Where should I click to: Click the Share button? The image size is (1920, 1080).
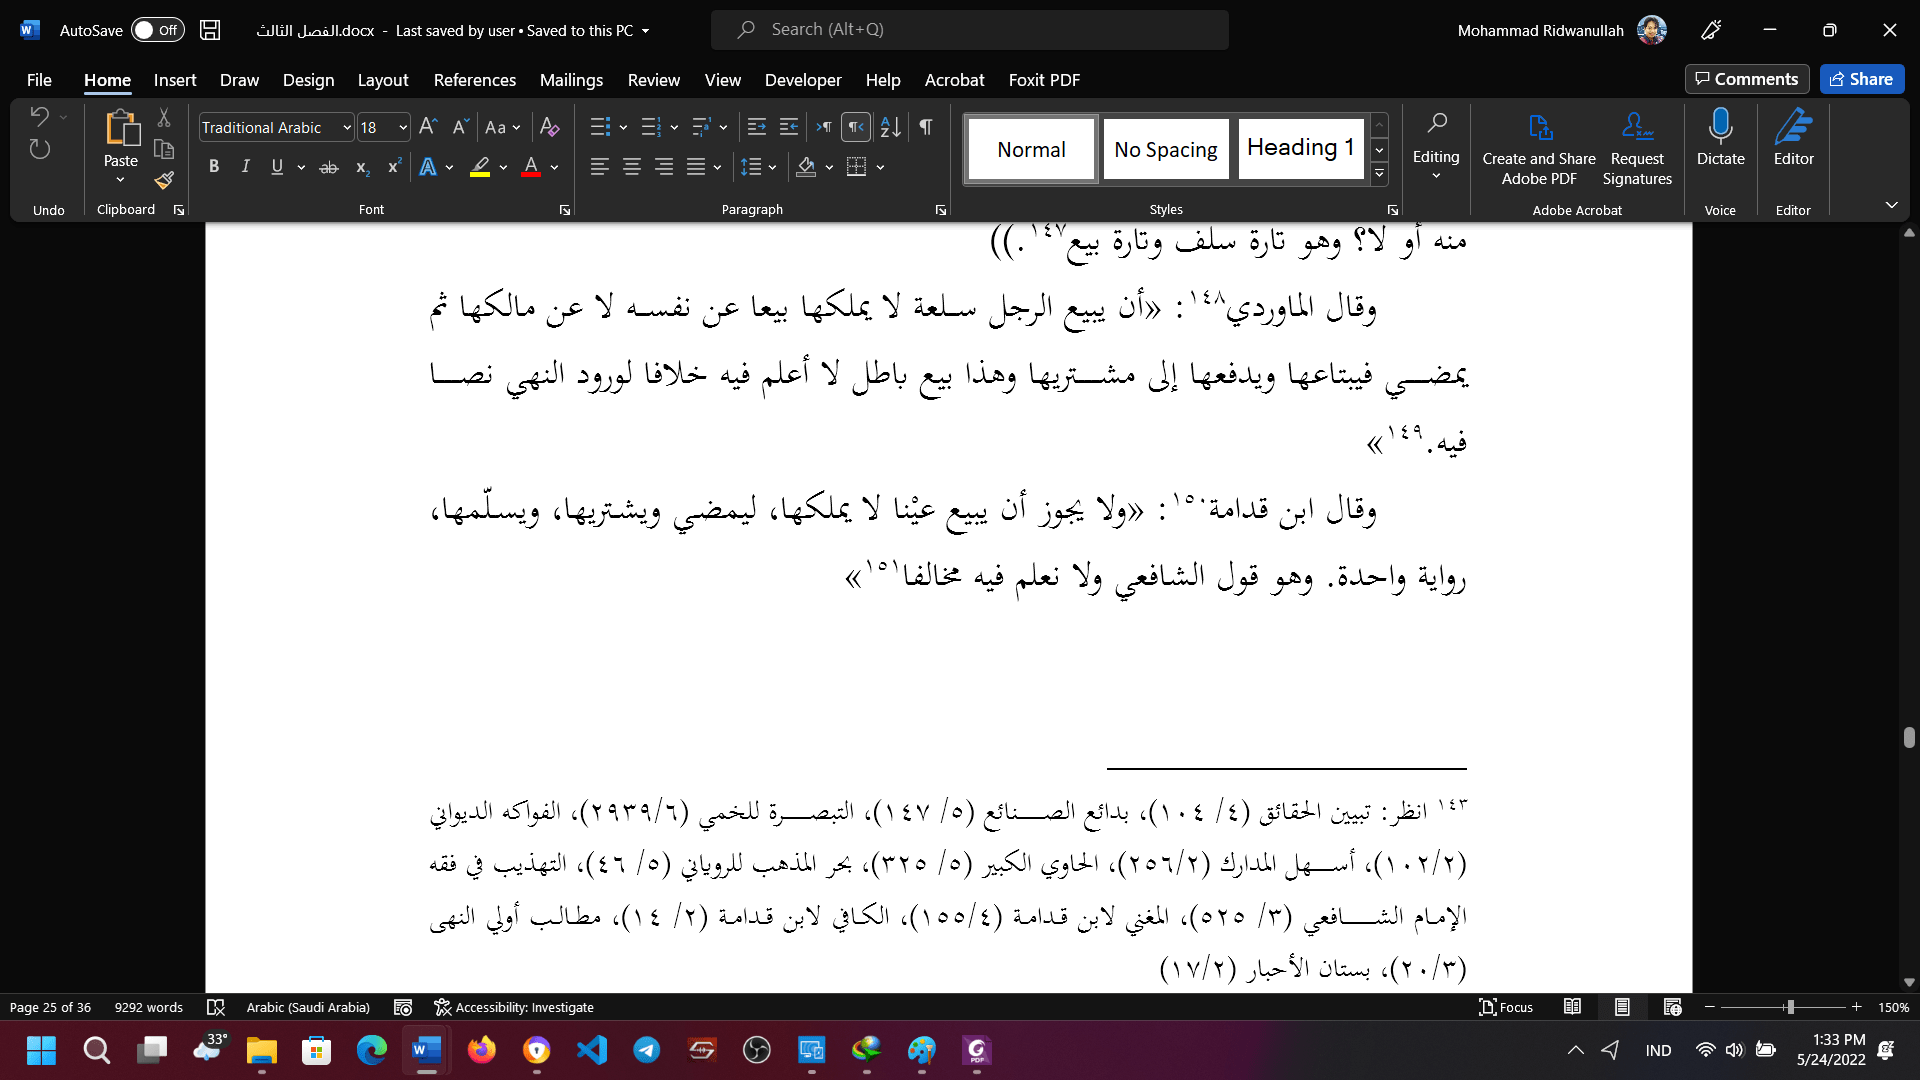[x=1861, y=79]
